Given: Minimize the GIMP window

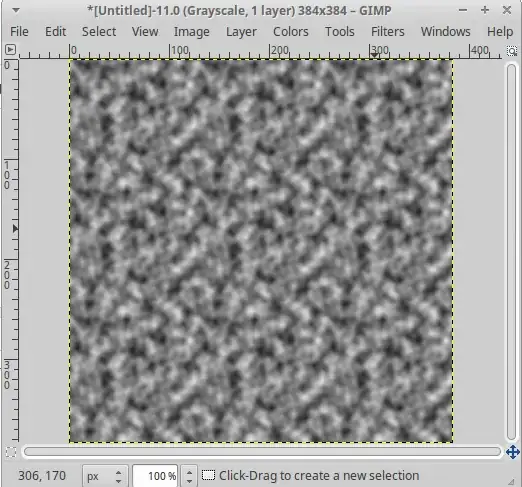Looking at the screenshot, I should coord(463,10).
